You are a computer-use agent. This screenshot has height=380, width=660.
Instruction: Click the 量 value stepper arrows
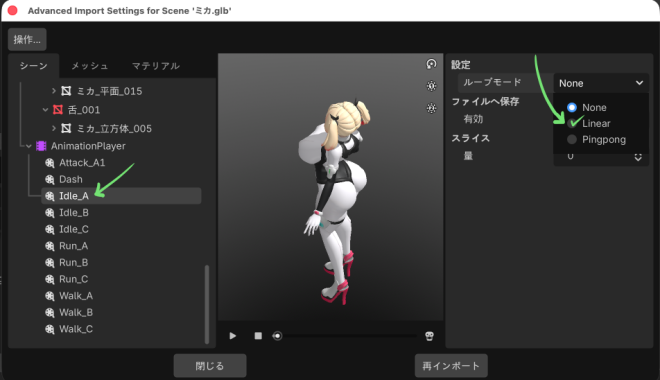tap(638, 157)
